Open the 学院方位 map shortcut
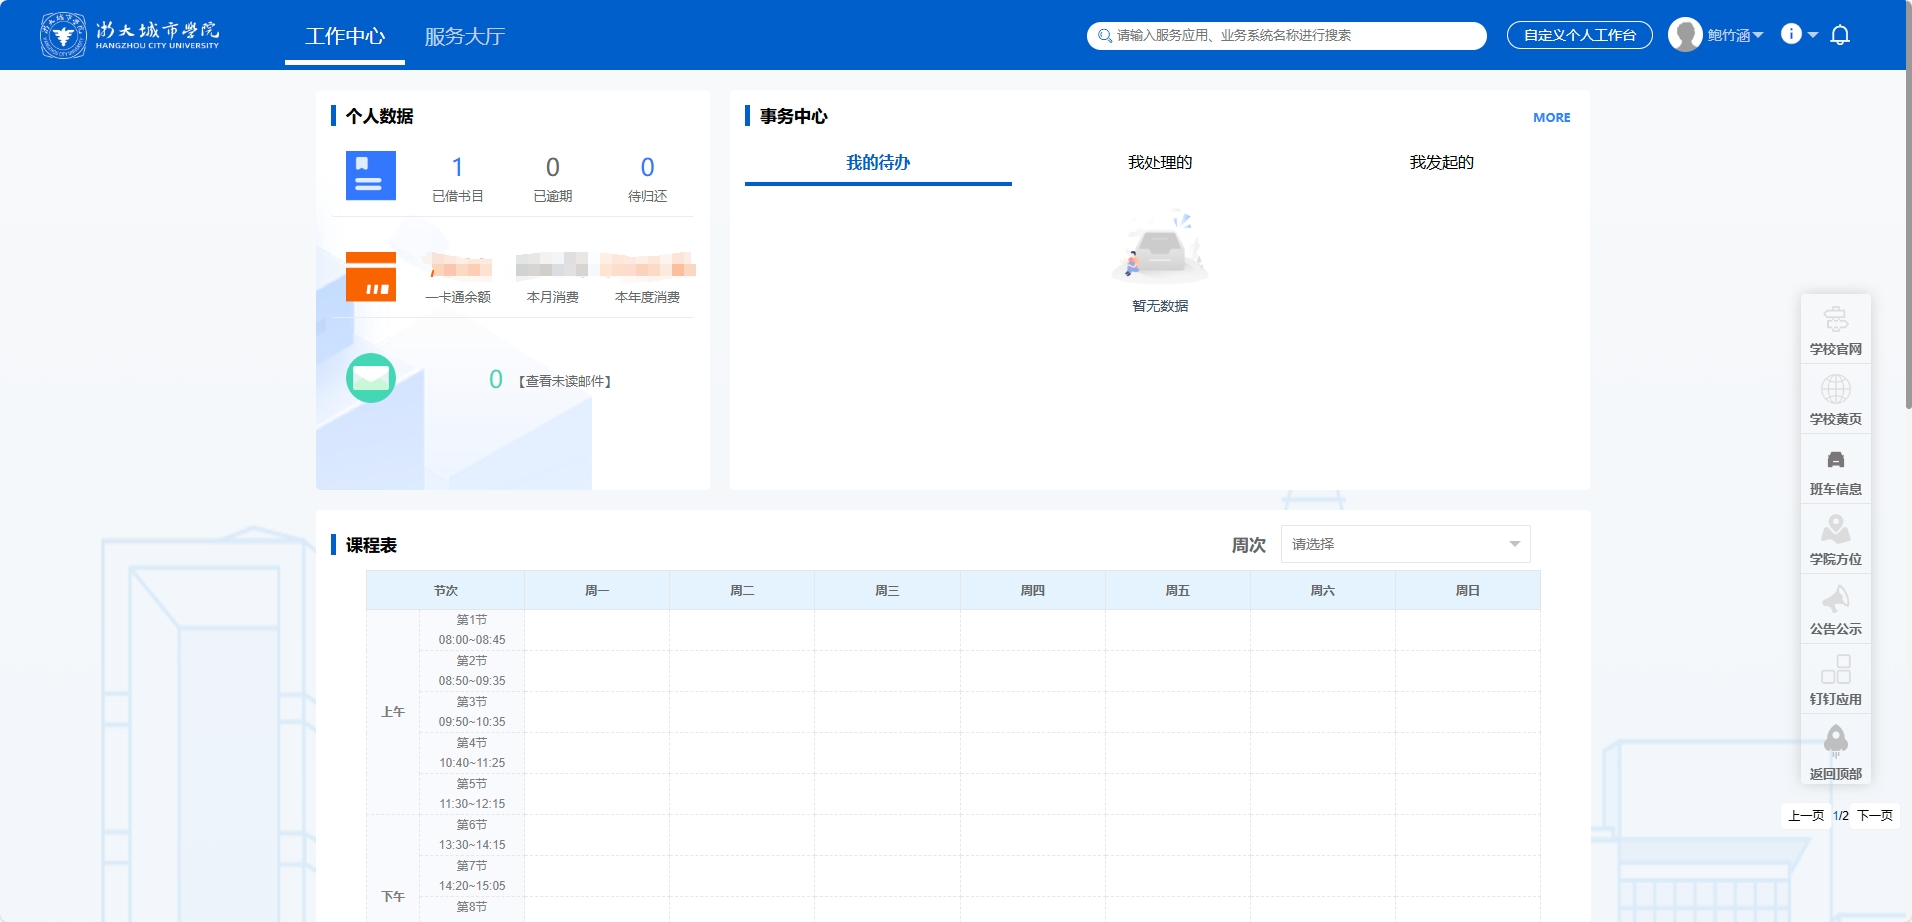 point(1836,540)
